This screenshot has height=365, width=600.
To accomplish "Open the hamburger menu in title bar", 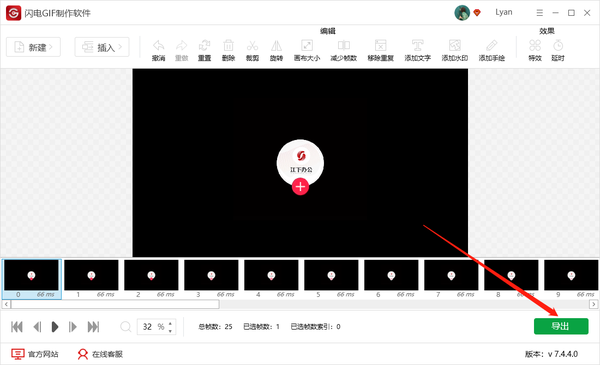I will point(540,13).
